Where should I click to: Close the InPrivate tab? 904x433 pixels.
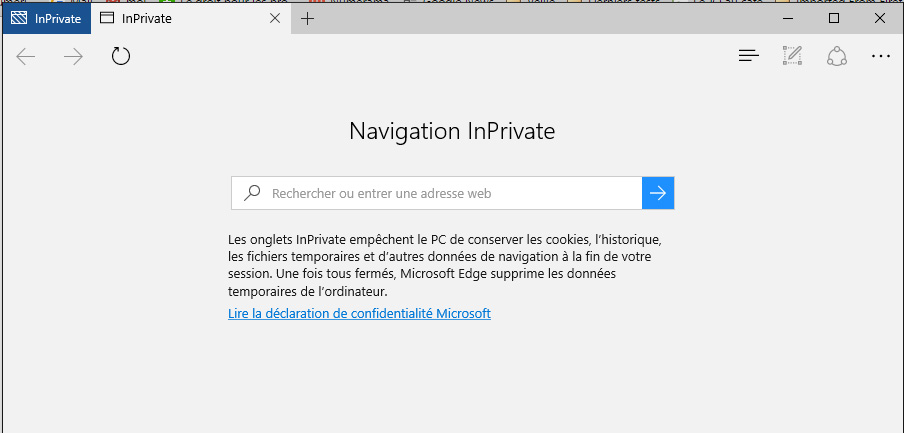point(275,18)
